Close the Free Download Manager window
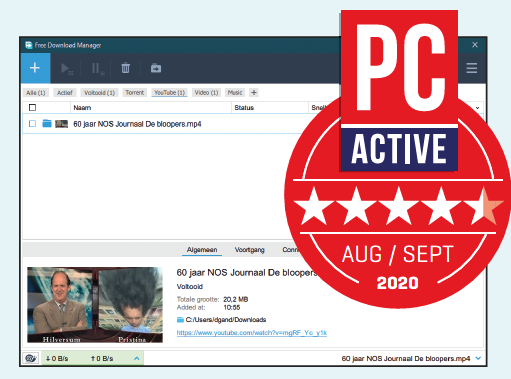 pos(475,45)
